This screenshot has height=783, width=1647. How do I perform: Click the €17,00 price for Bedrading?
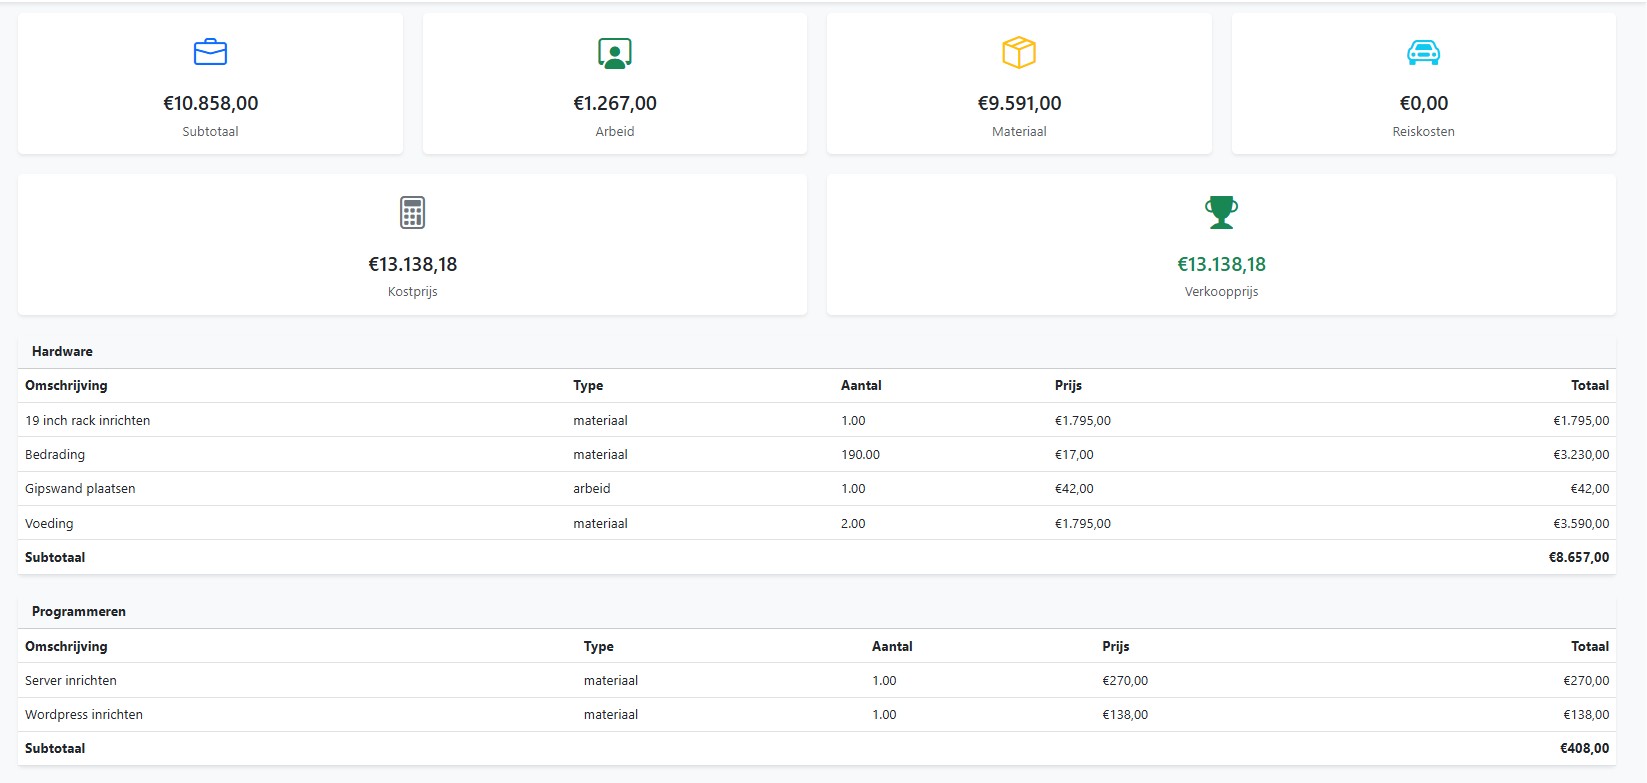(1074, 455)
